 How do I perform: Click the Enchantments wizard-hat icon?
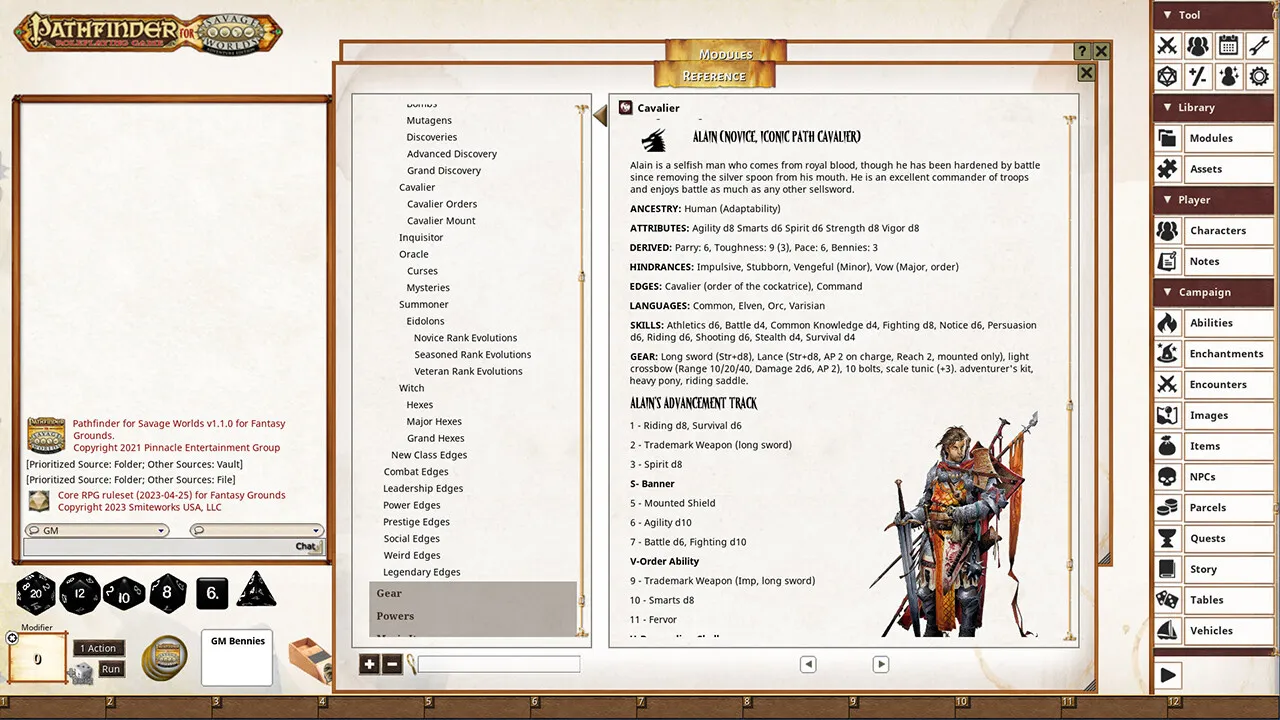(1167, 354)
